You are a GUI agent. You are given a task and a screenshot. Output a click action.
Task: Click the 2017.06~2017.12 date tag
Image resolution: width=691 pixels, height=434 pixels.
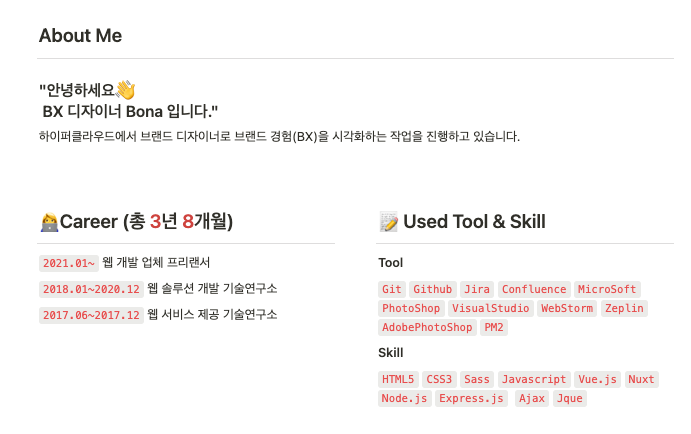point(91,315)
